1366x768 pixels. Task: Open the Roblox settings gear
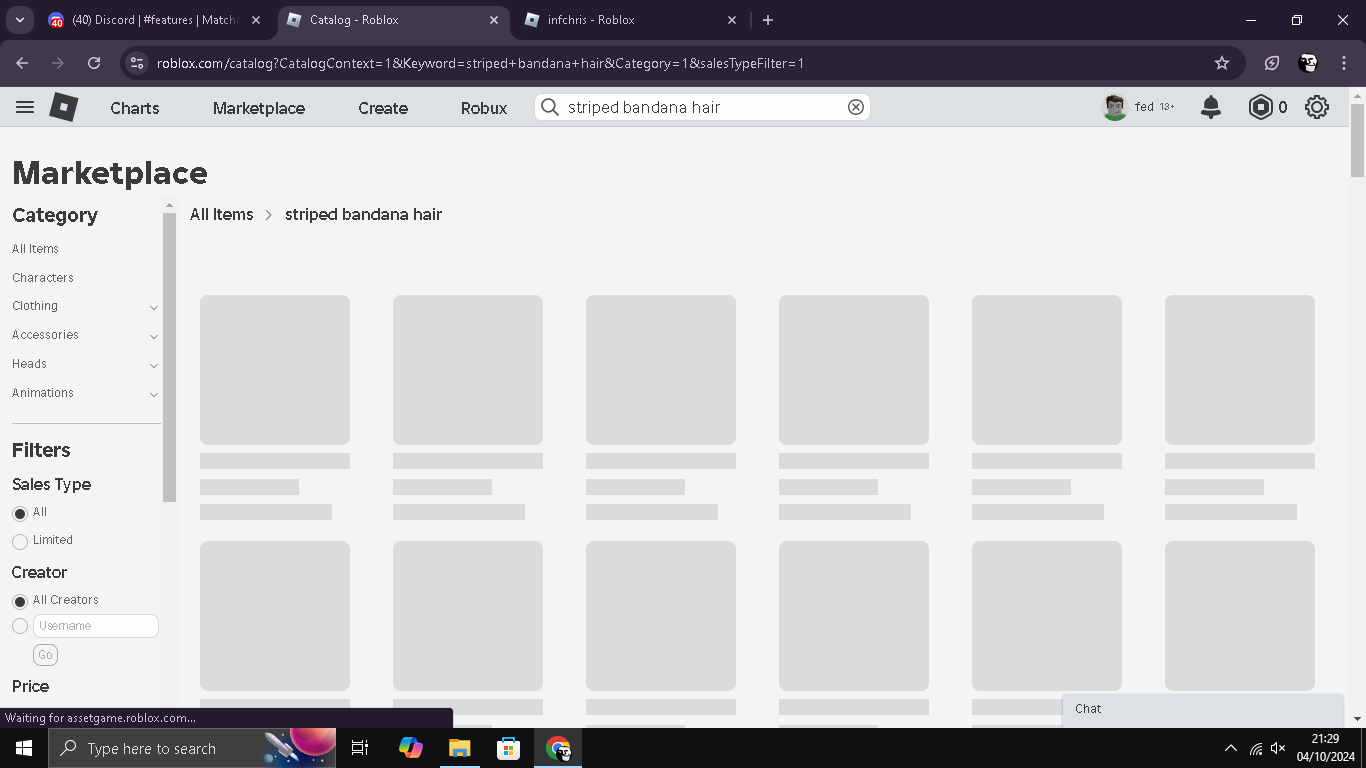coord(1317,107)
